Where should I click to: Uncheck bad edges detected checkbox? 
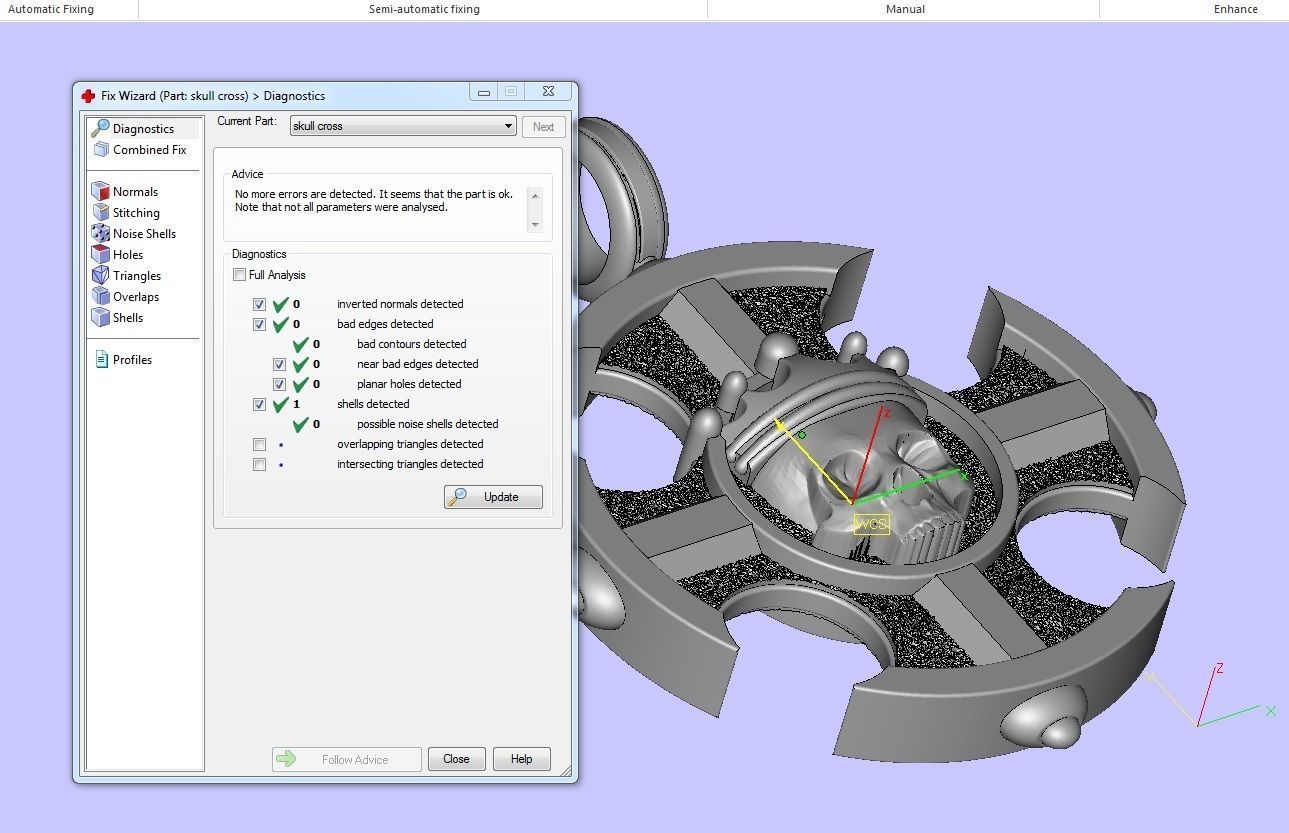tap(259, 324)
